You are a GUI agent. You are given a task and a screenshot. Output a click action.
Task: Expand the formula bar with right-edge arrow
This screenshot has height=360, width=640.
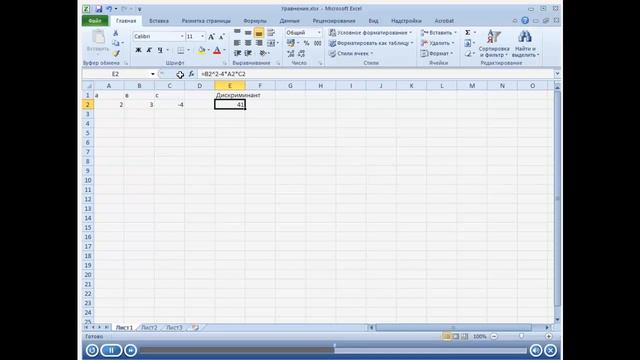point(557,74)
